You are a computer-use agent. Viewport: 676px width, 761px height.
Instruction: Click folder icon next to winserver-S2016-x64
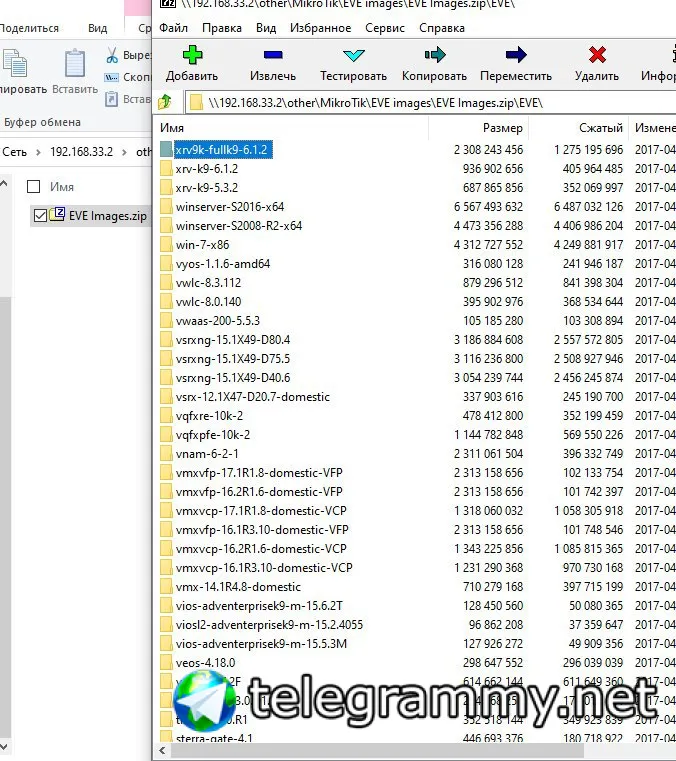pos(166,207)
